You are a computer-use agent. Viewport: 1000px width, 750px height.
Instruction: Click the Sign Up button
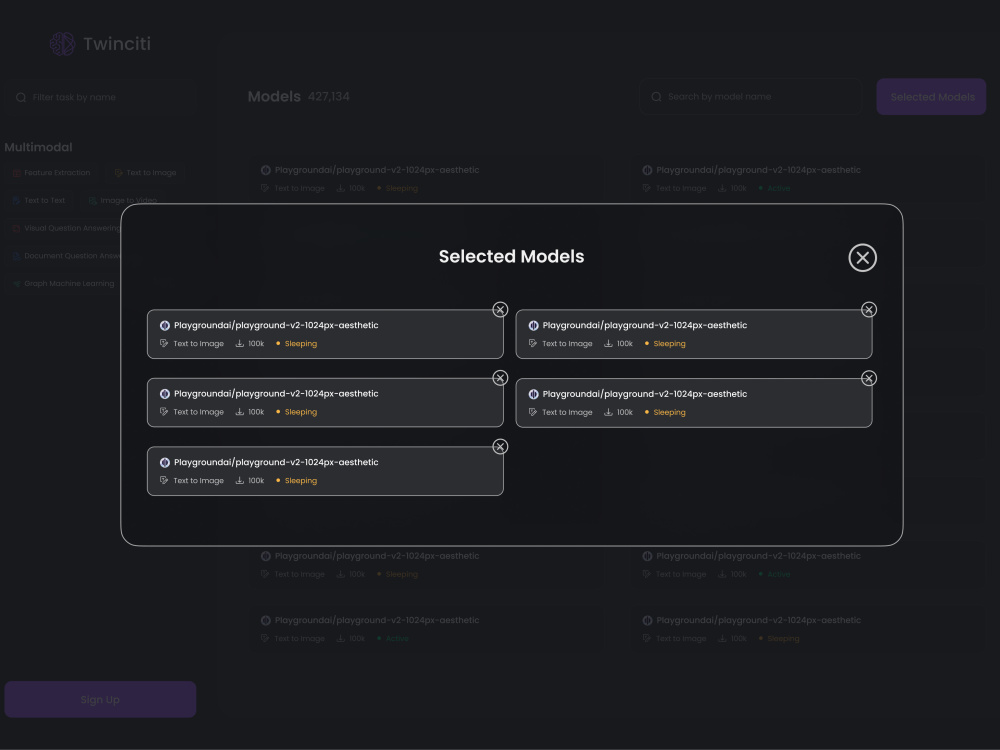[x=100, y=700]
